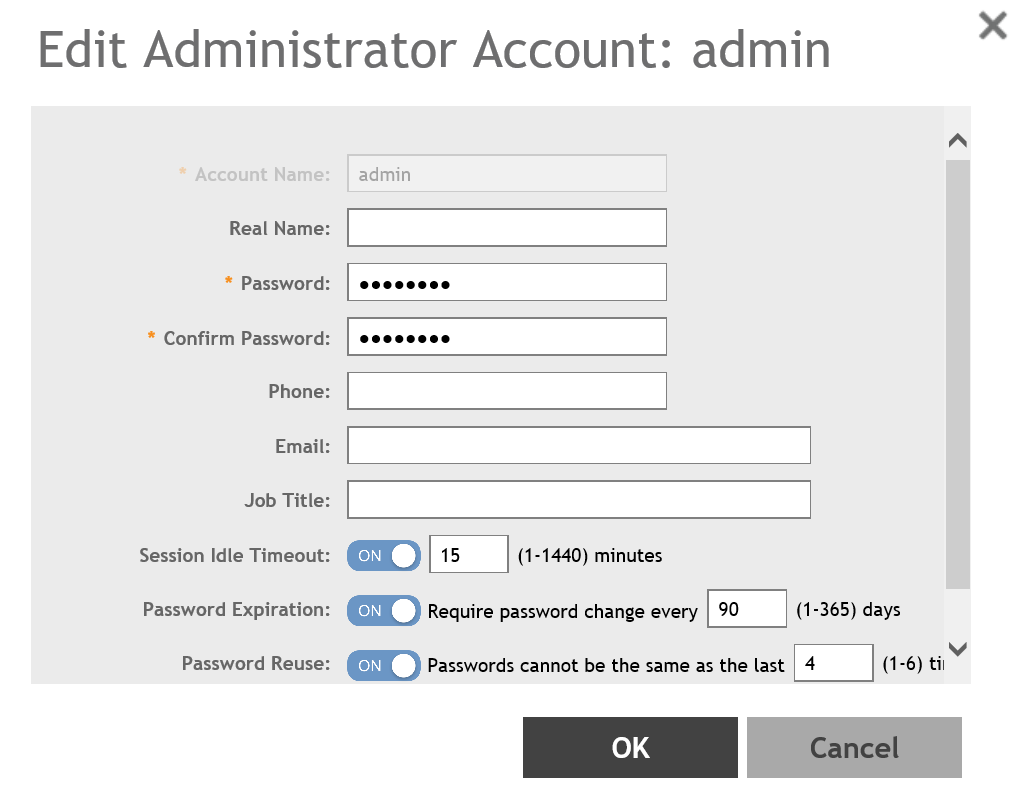Select the password expiration days field
The width and height of the screenshot is (1034, 801).
click(x=747, y=609)
